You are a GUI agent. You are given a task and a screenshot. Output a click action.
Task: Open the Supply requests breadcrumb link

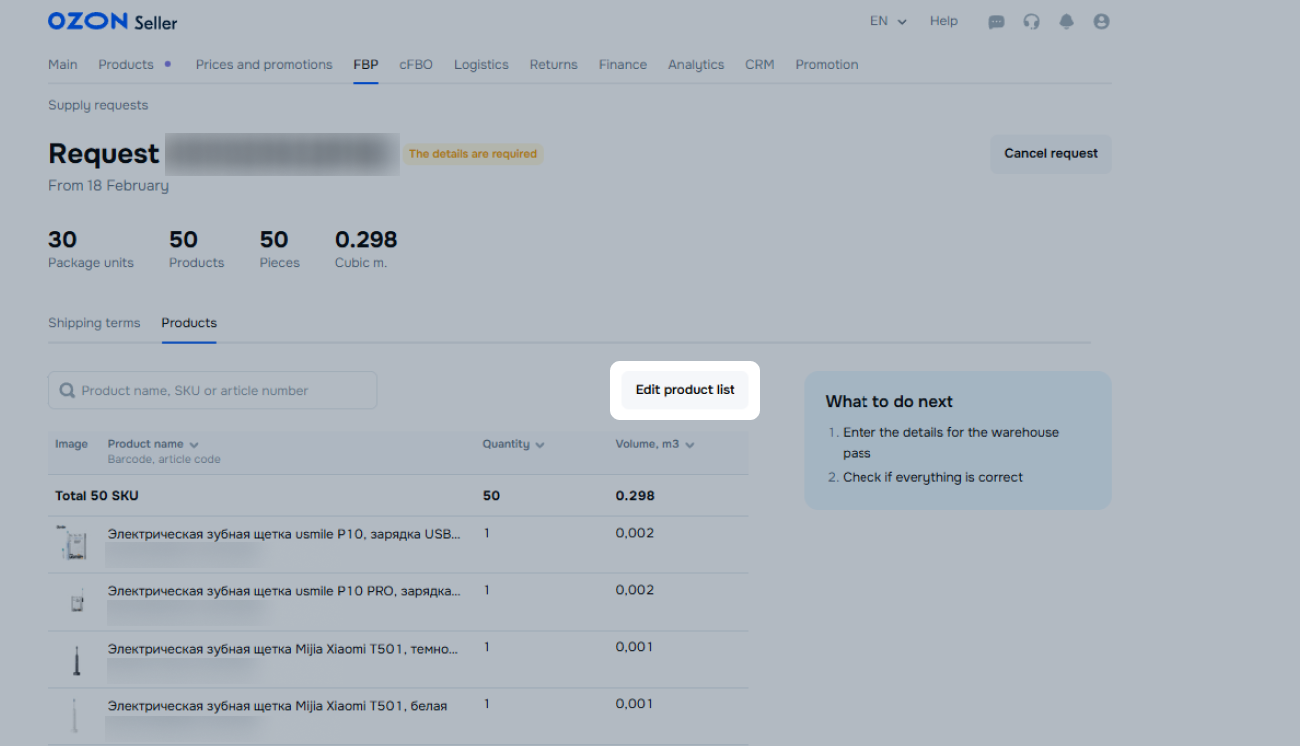tap(98, 105)
